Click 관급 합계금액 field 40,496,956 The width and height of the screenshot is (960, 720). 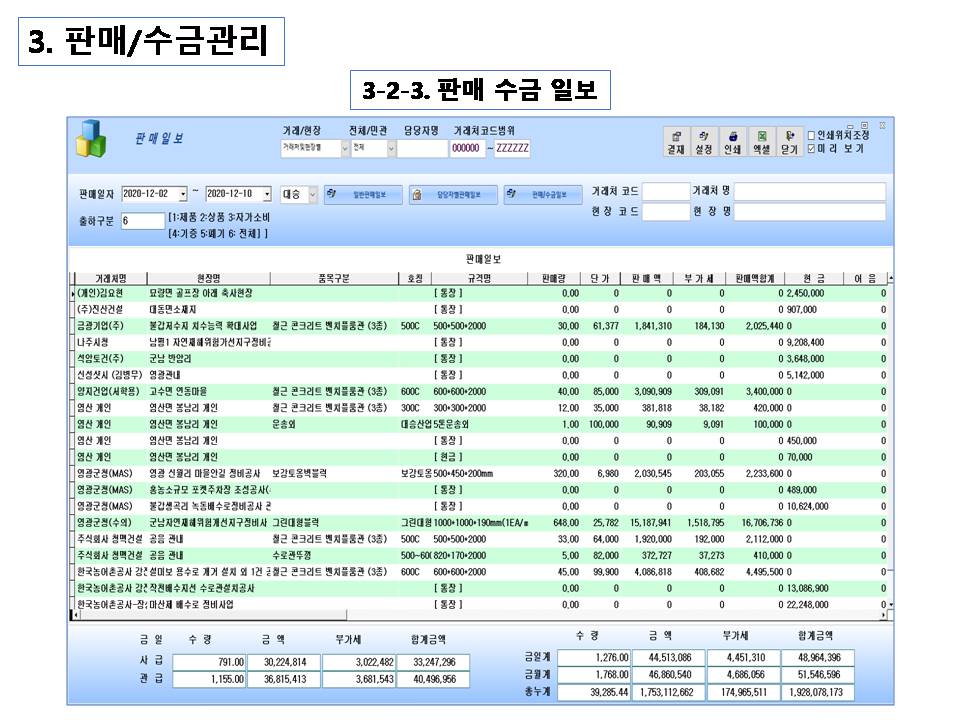(434, 680)
